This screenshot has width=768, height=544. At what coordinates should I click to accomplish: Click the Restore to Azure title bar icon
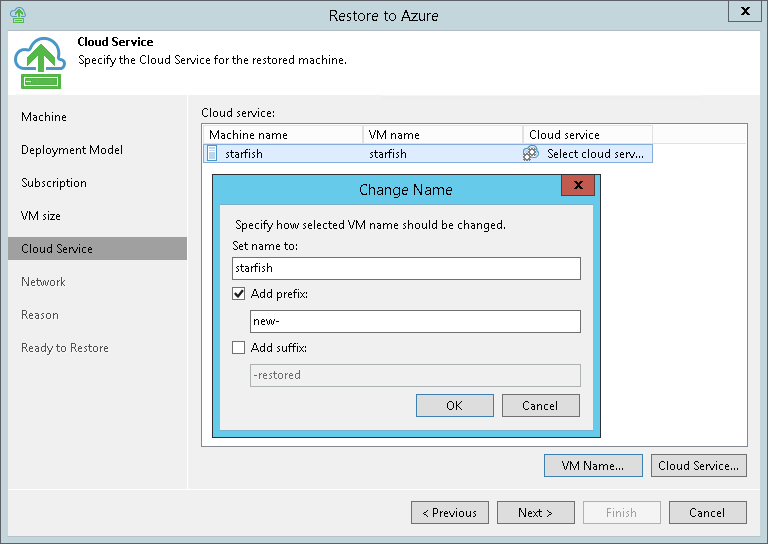coord(19,14)
